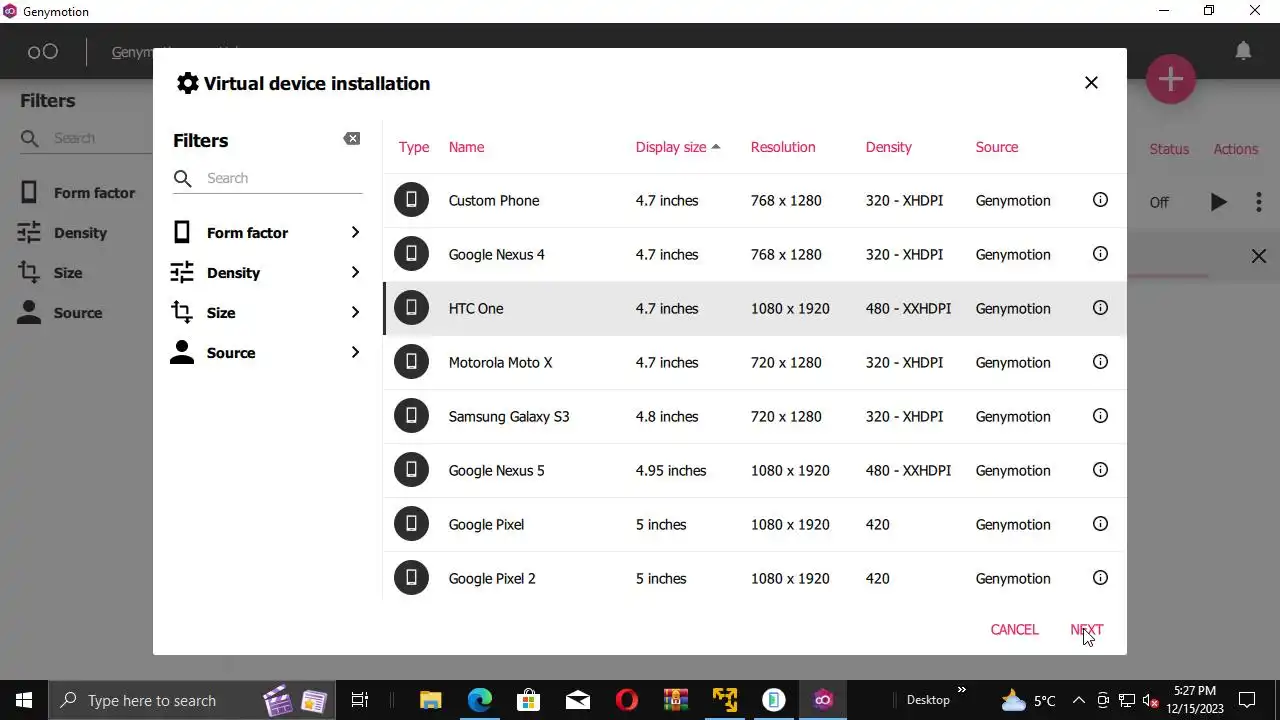Launch Microsoft Edge from the taskbar

click(480, 700)
